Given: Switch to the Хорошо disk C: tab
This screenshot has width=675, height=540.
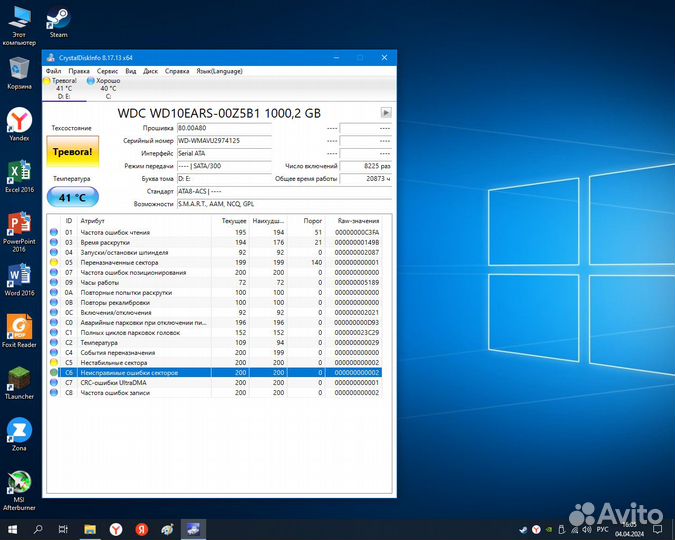Looking at the screenshot, I should 108,88.
